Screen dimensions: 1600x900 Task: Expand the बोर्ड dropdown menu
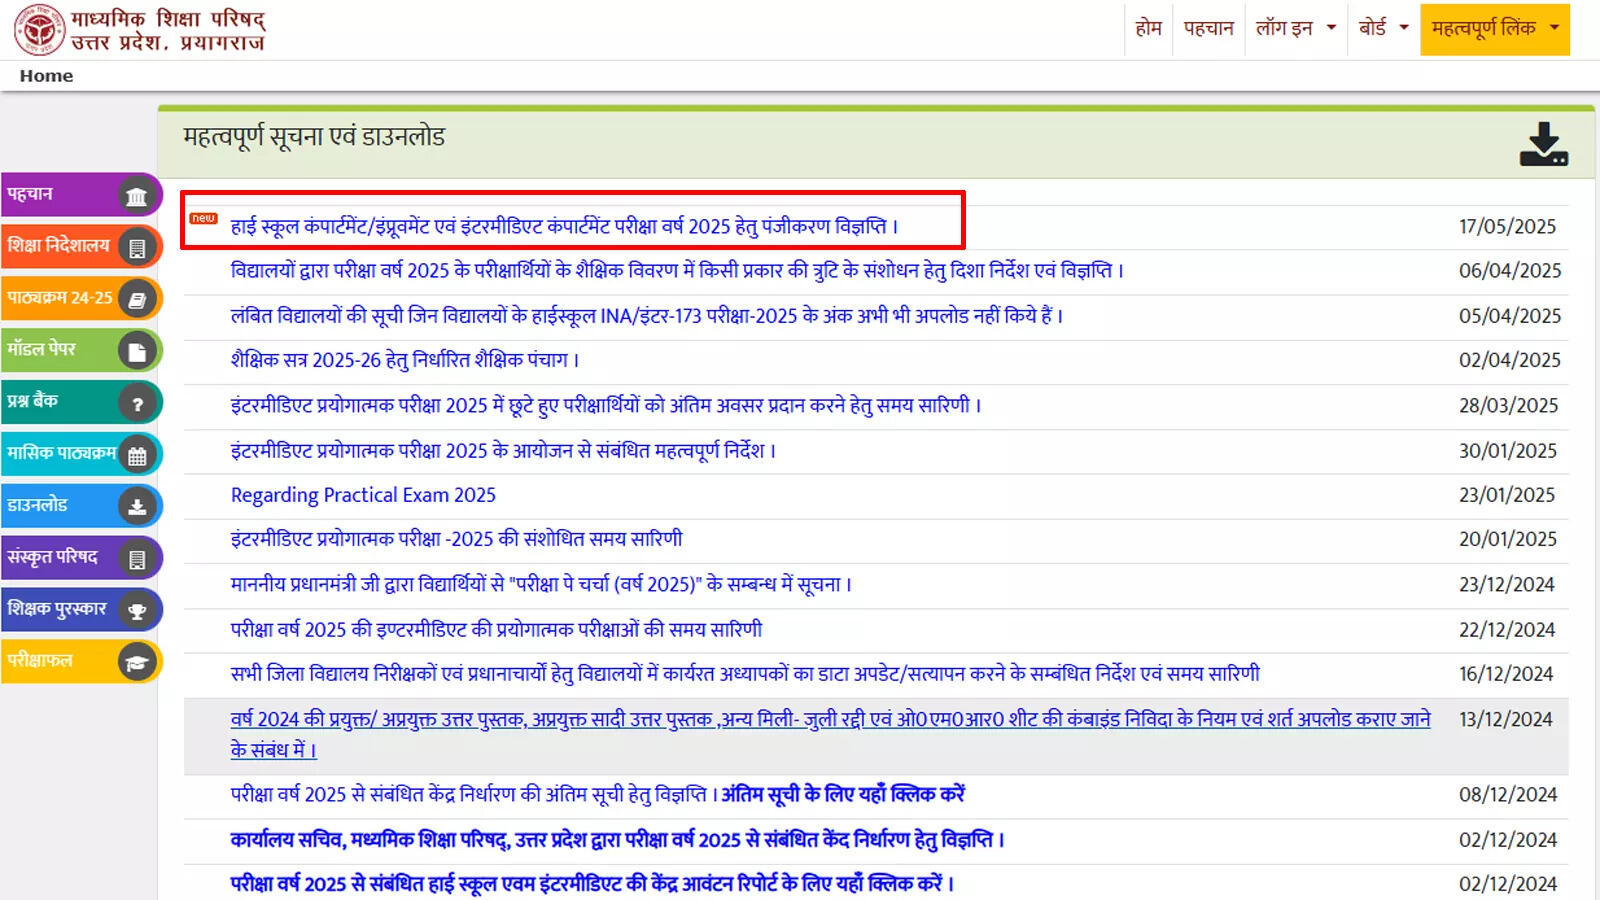[x=1383, y=28]
